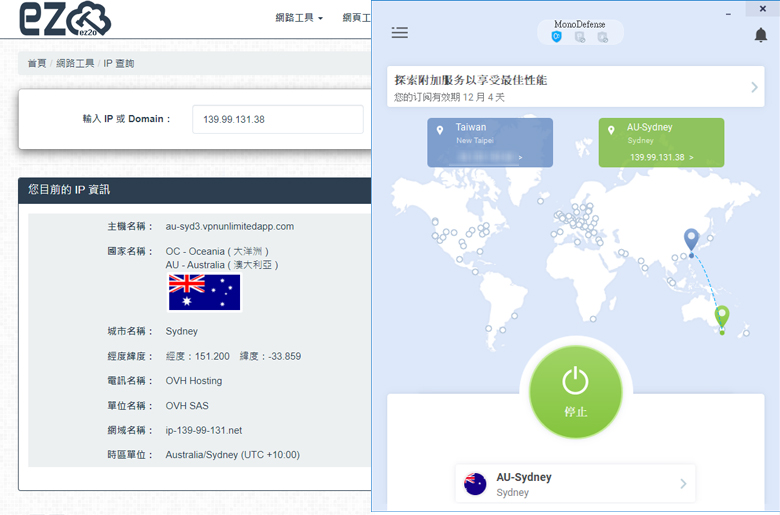The height and width of the screenshot is (515, 780).
Task: Click the AU - Australia country line
Action: point(222,265)
